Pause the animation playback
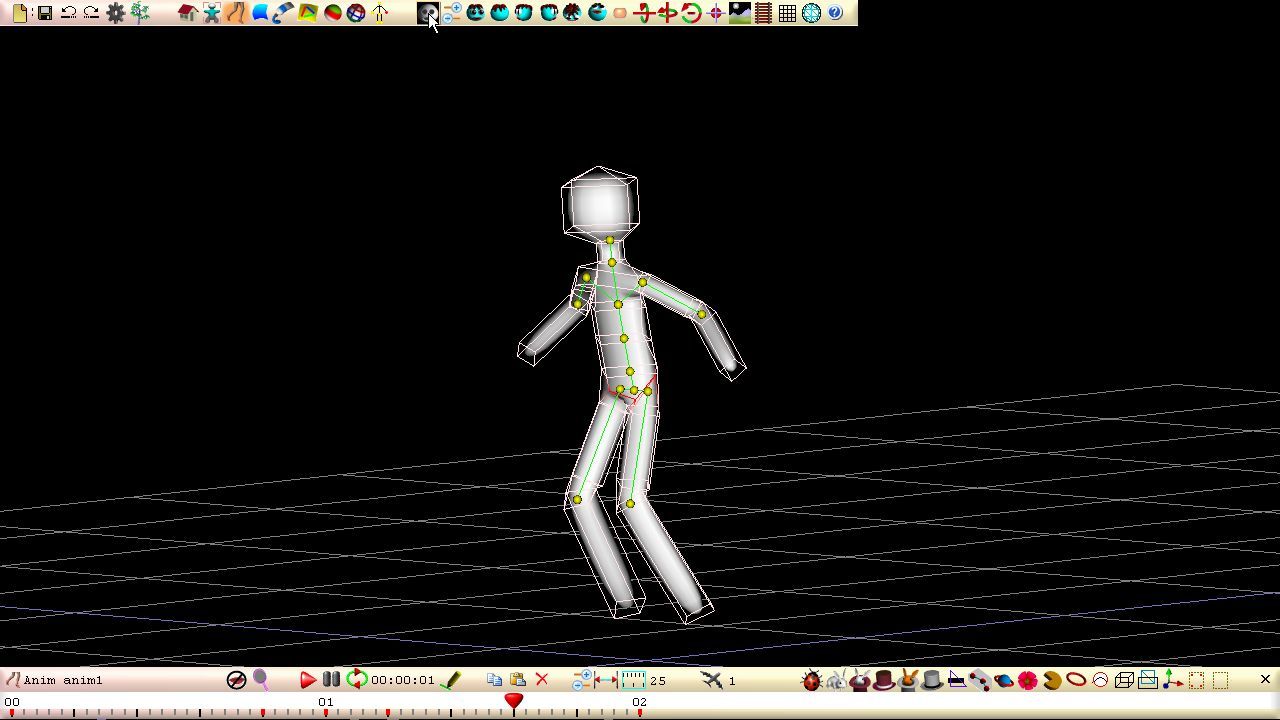This screenshot has height=720, width=1280. (331, 680)
